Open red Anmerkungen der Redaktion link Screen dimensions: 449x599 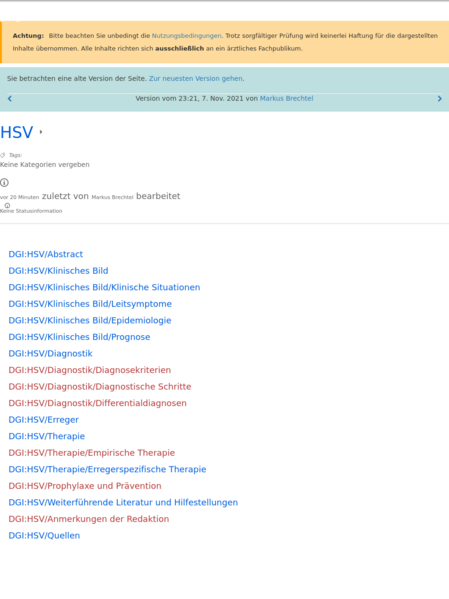tap(89, 519)
